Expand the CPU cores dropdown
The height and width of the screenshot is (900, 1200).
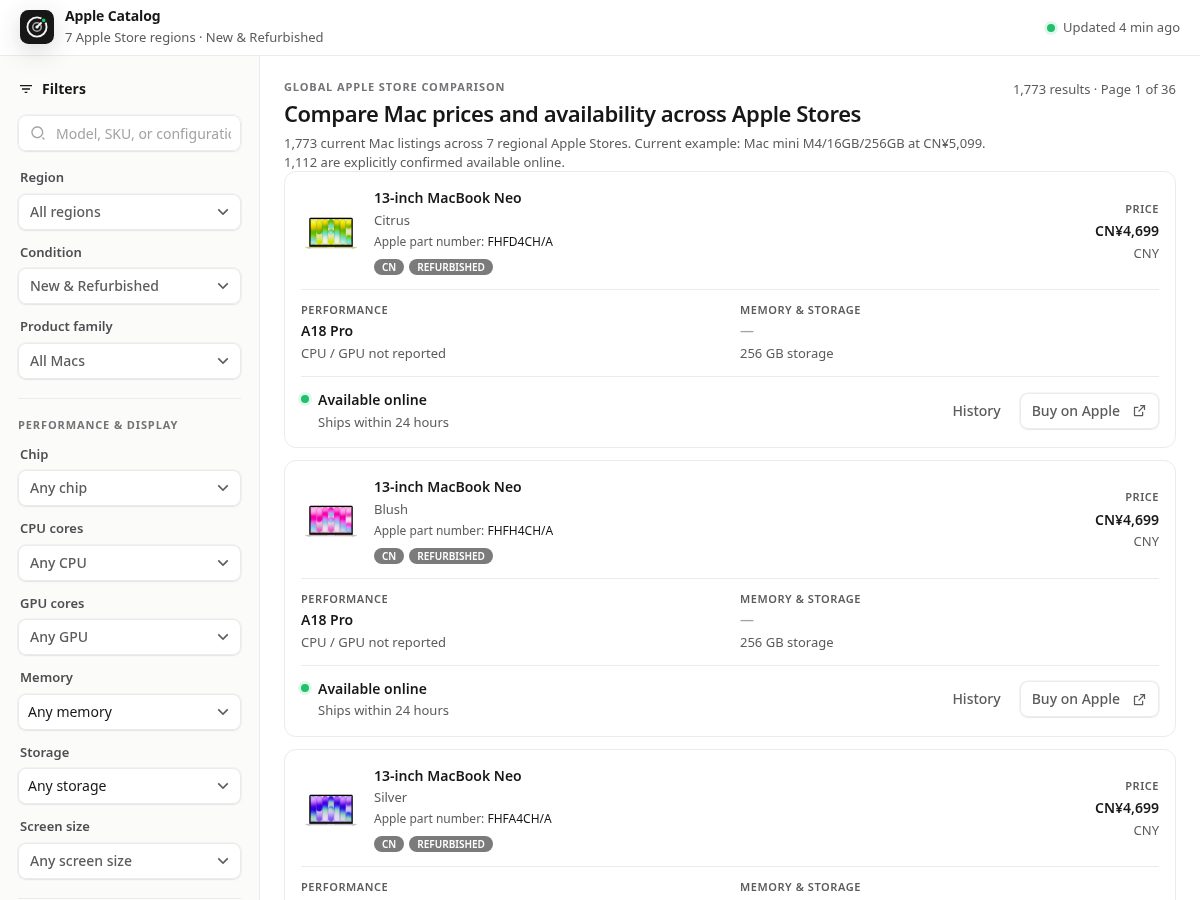point(129,563)
